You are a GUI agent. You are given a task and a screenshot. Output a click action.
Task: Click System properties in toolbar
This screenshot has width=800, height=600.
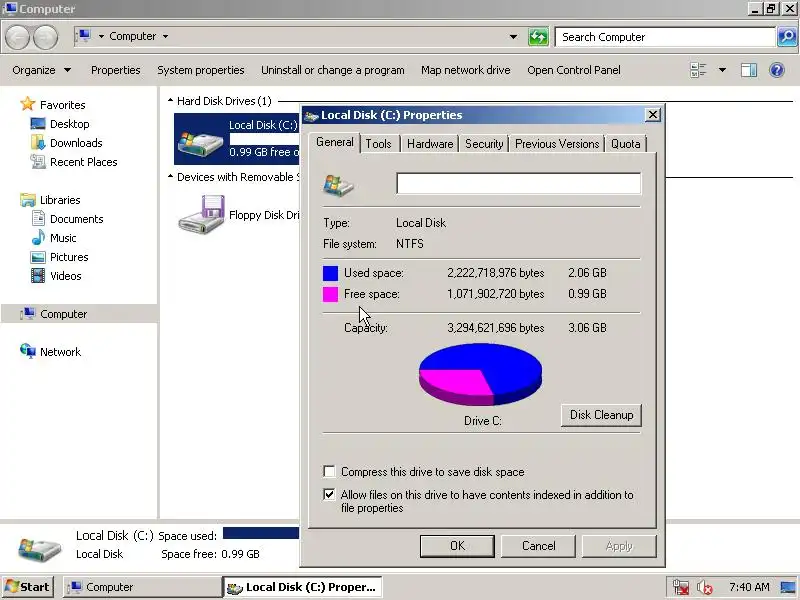[x=201, y=70]
